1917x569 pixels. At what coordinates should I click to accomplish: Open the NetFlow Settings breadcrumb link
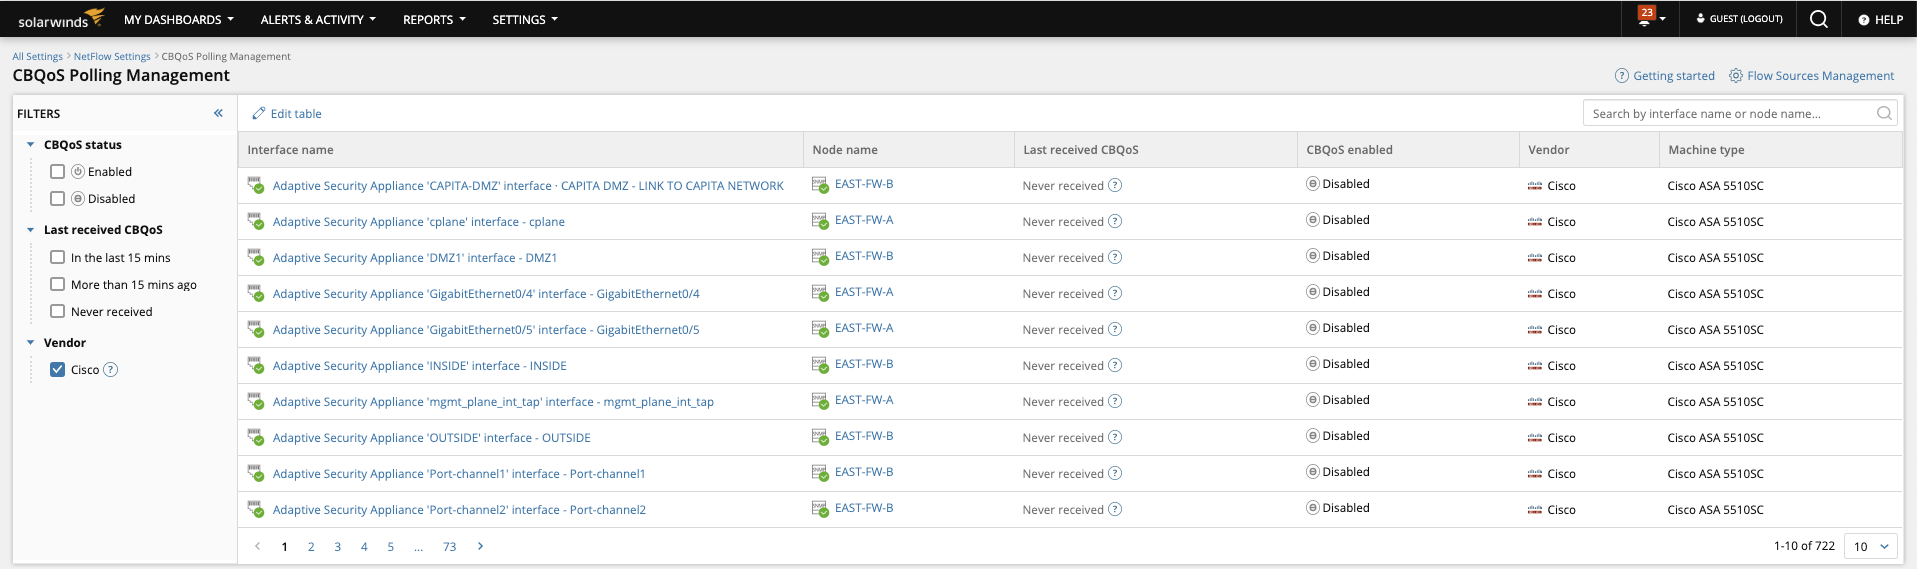112,56
